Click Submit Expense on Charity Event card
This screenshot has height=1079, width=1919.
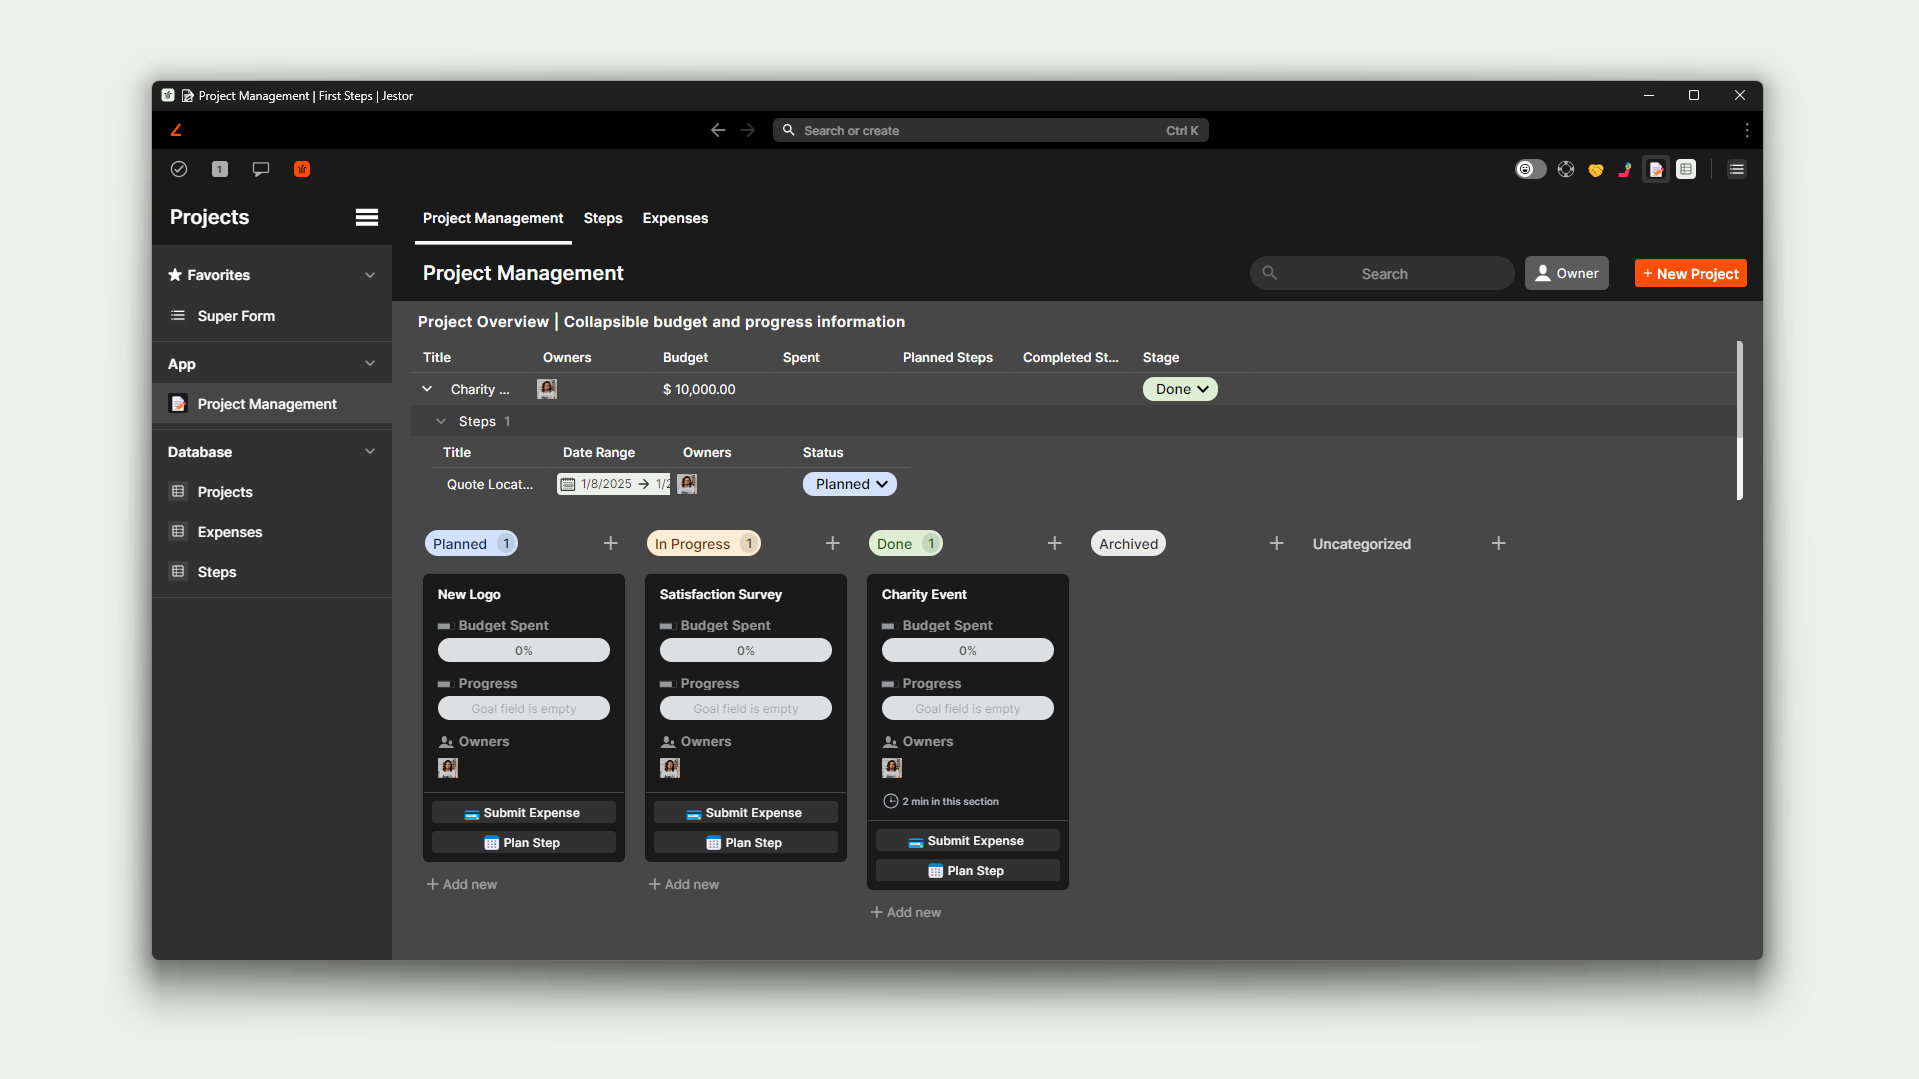pos(968,841)
